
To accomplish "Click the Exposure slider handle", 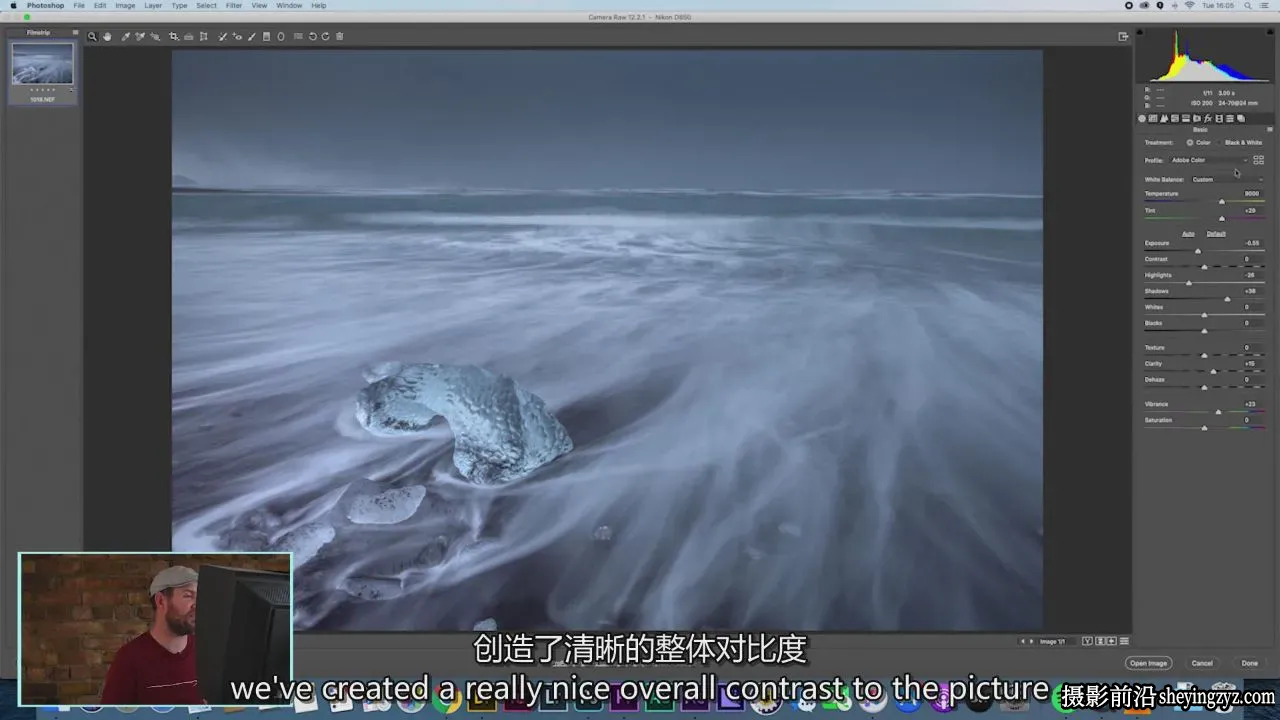I will click(x=1198, y=251).
